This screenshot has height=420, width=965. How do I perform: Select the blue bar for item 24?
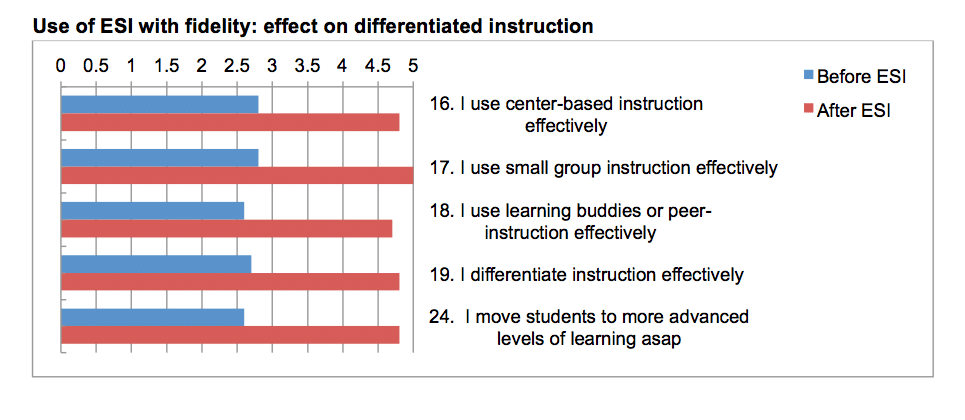click(153, 317)
